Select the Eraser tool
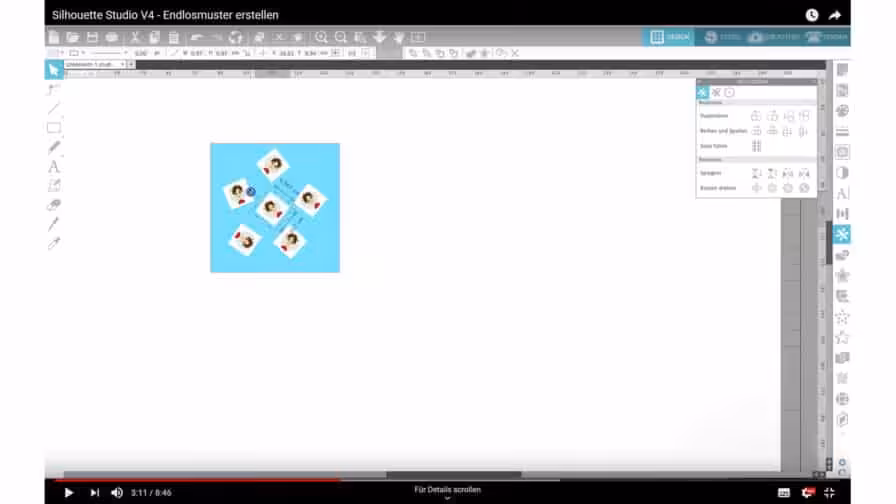 click(54, 204)
